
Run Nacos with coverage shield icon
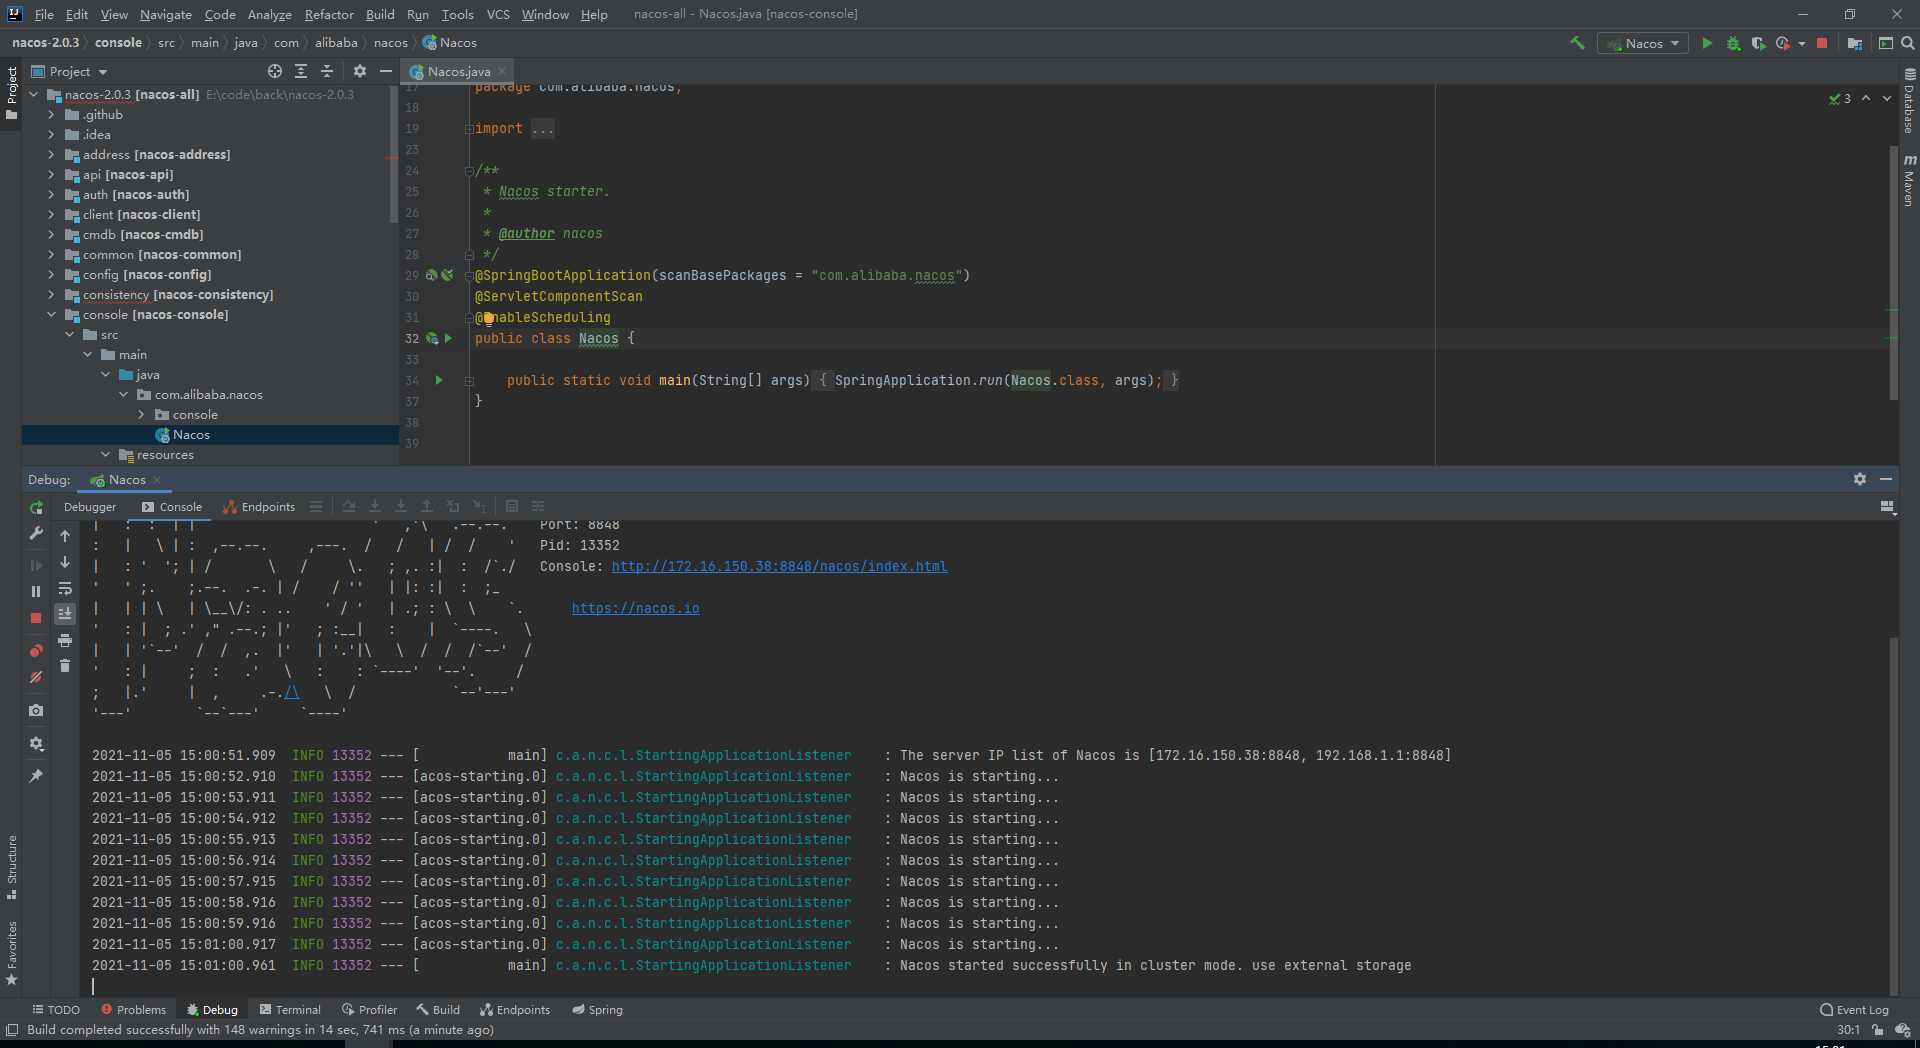click(1758, 43)
